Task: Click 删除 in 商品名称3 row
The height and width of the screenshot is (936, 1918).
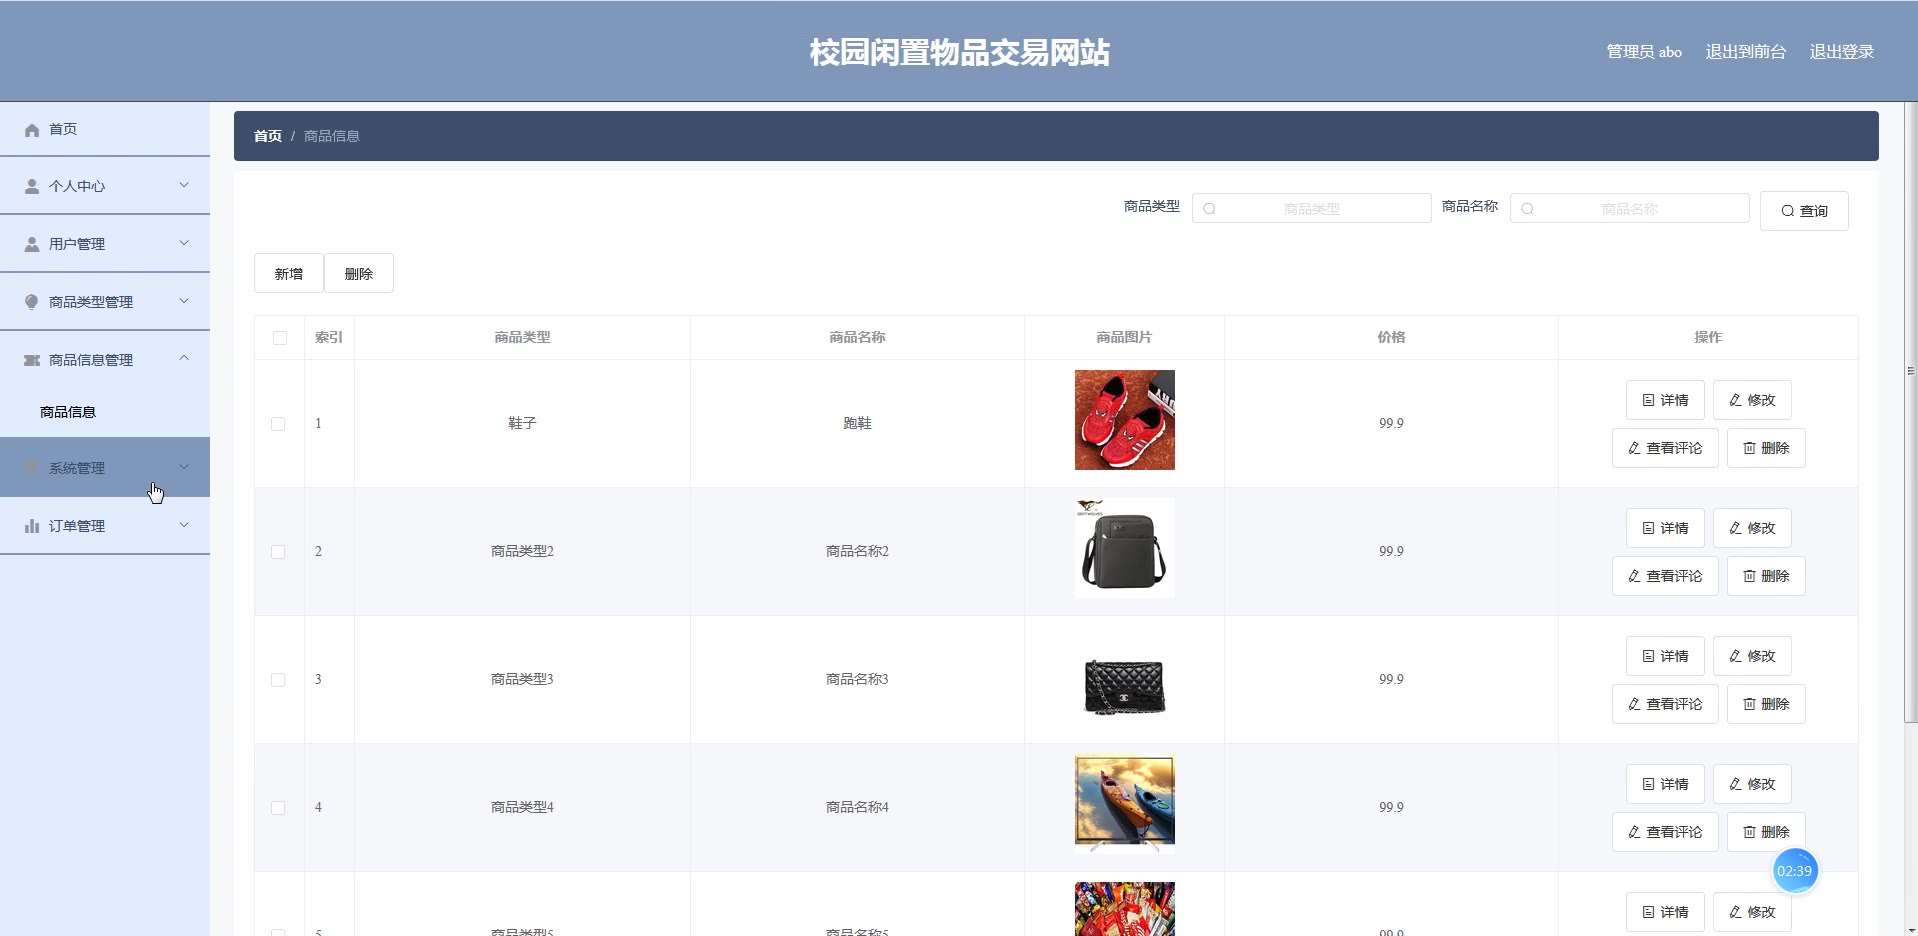Action: point(1766,704)
